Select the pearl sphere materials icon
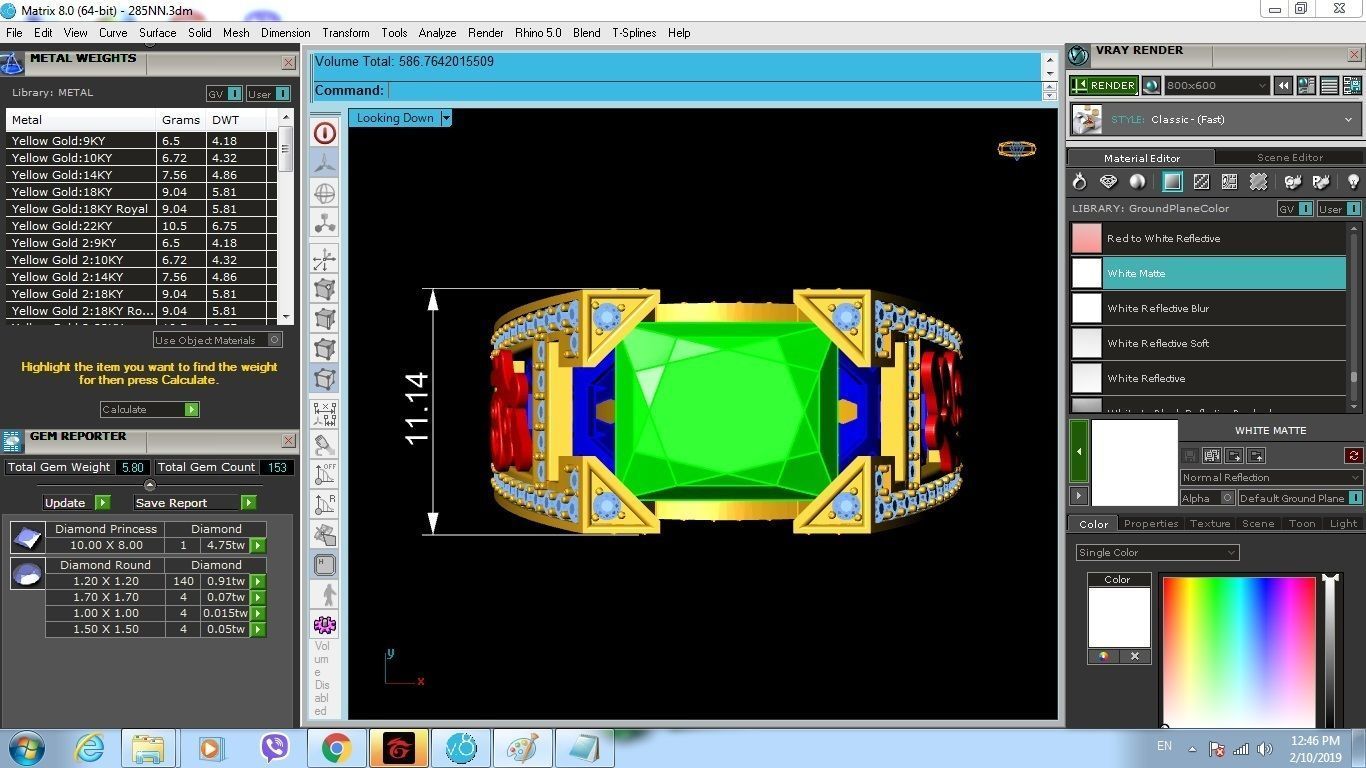This screenshot has height=768, width=1366. [1137, 182]
